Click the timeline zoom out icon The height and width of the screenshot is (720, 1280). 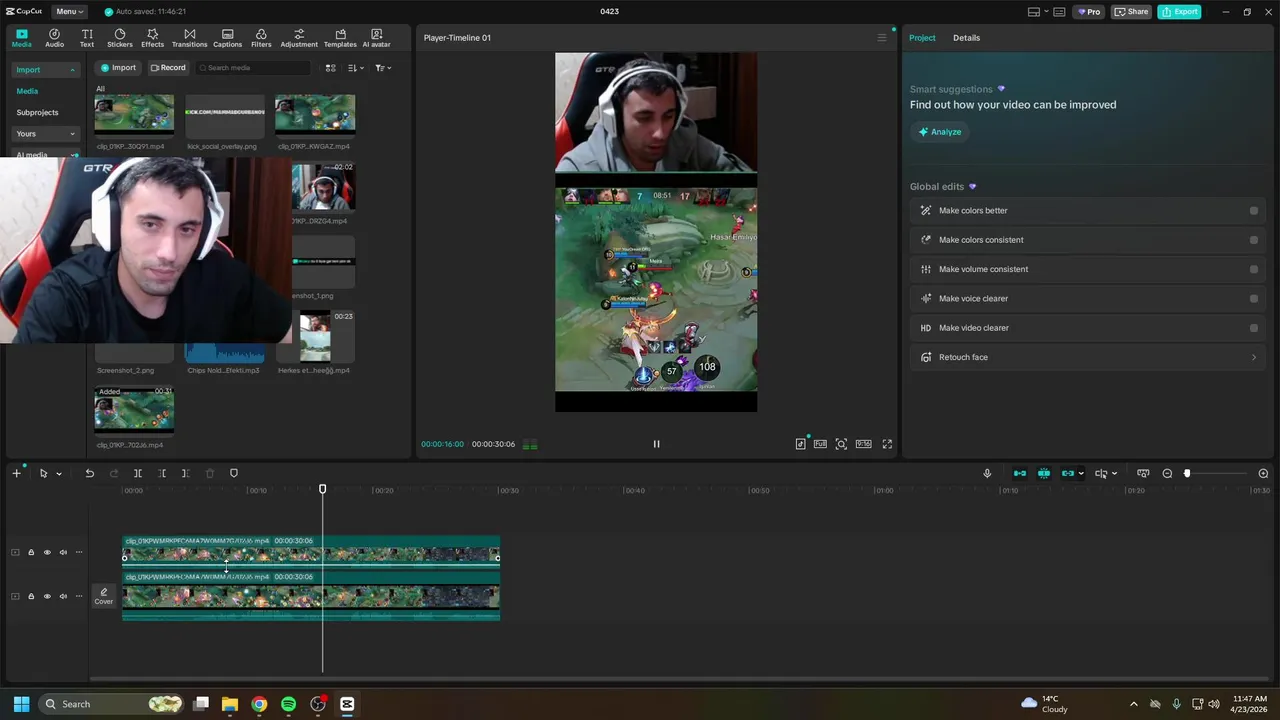coord(1167,473)
